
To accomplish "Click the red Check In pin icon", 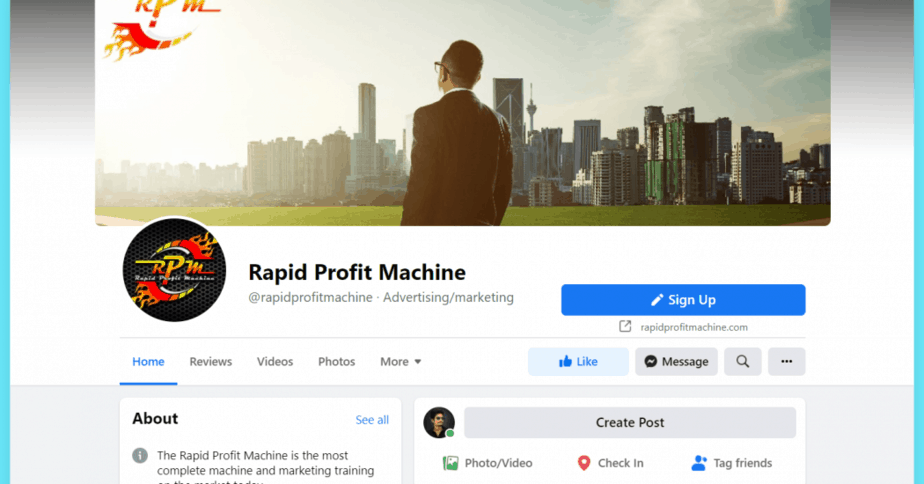I will (583, 463).
